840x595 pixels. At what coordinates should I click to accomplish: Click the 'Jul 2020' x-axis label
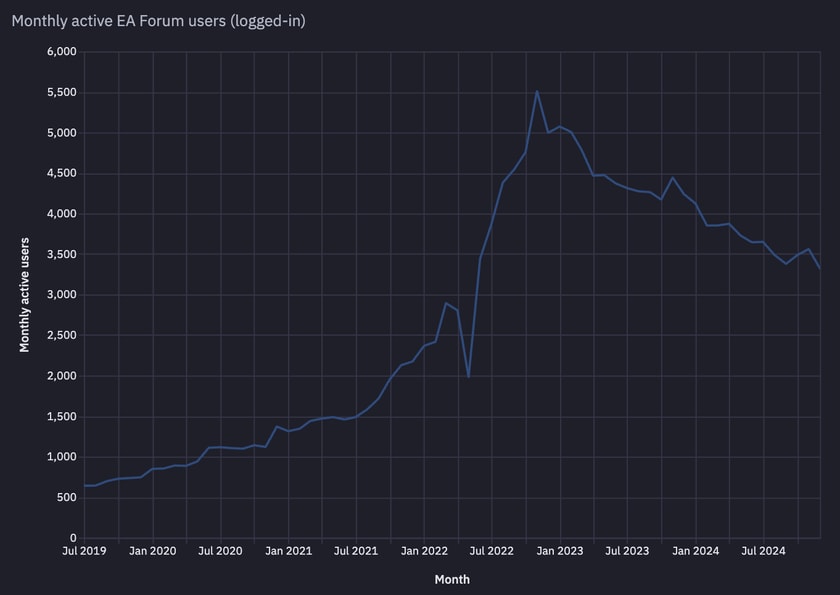point(220,551)
